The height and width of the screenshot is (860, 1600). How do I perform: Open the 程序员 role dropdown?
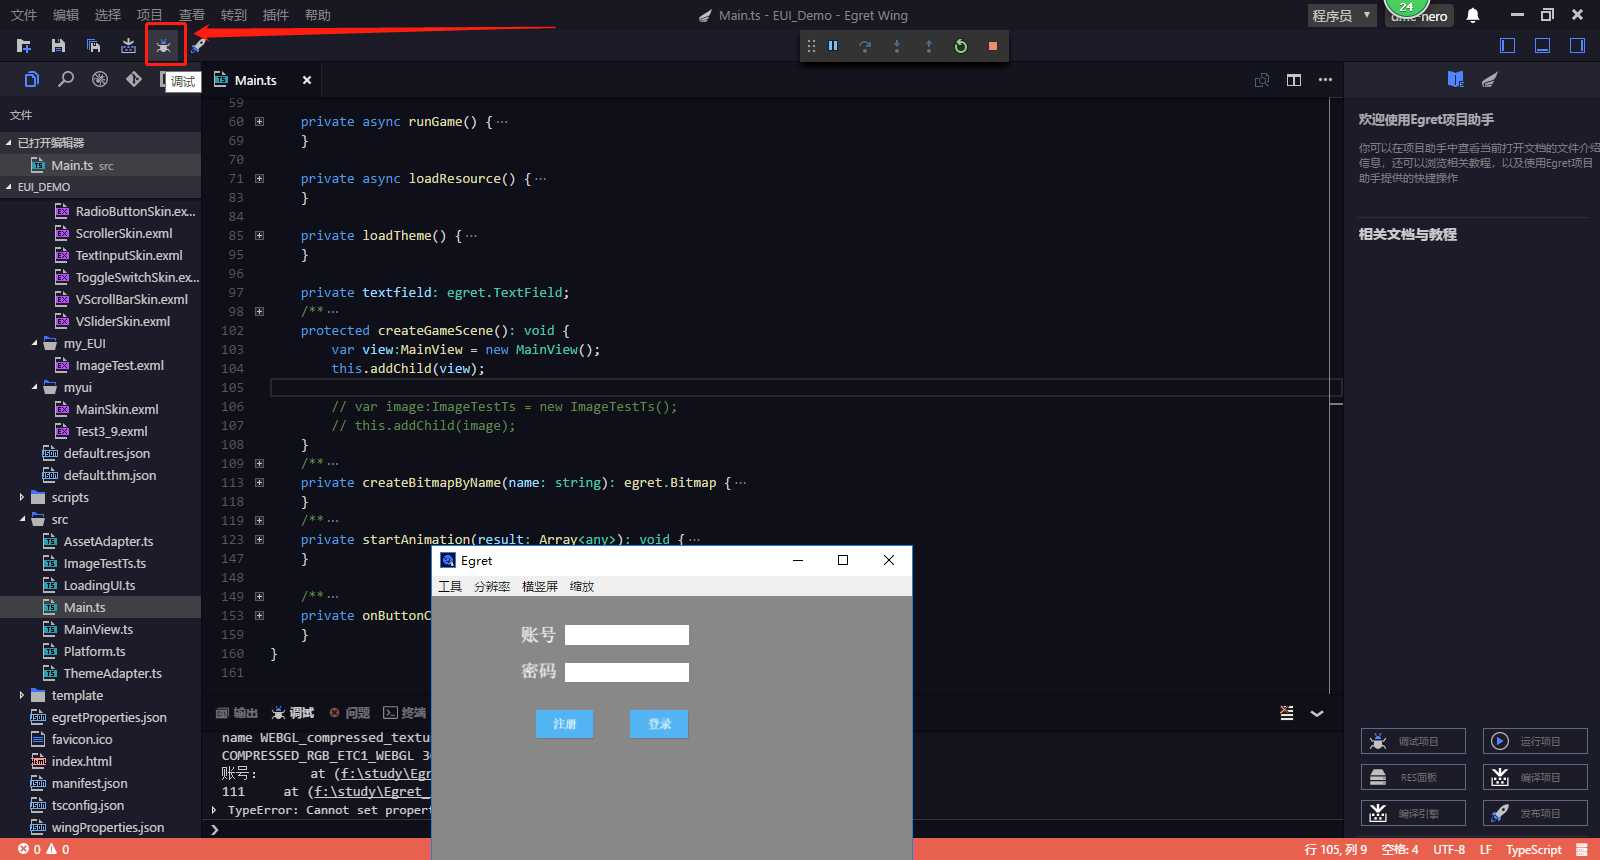click(x=1342, y=16)
